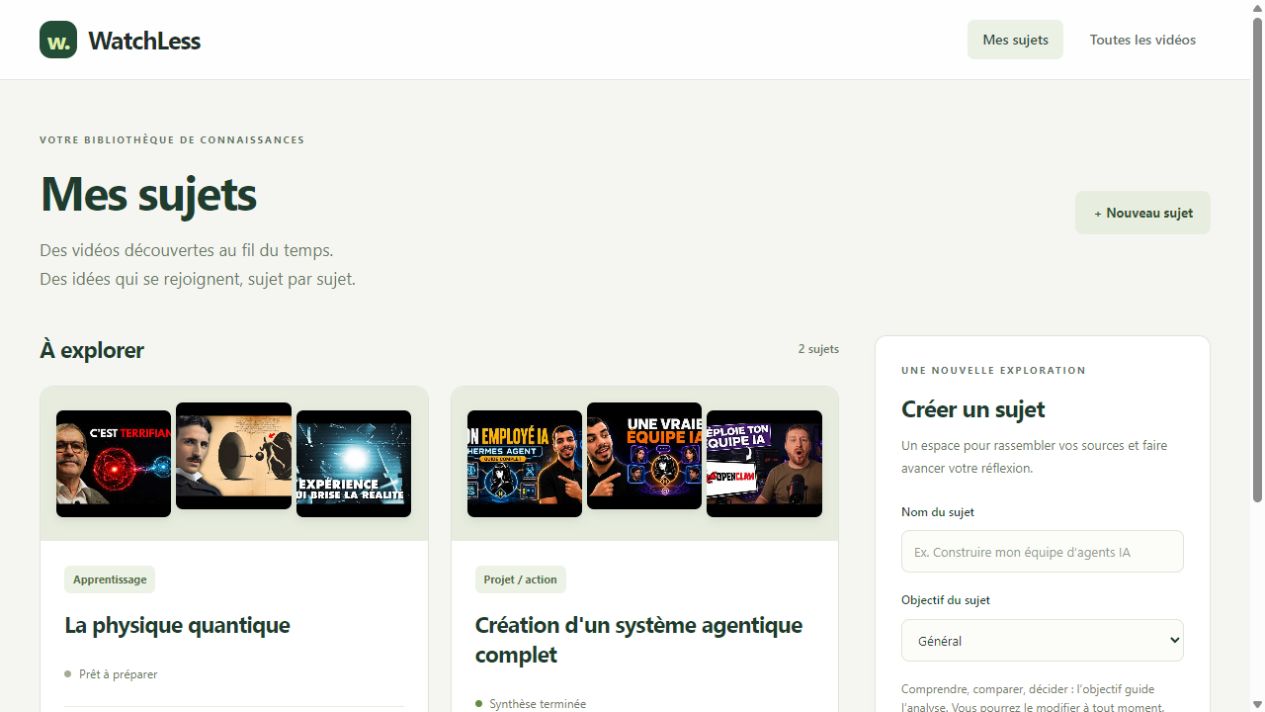
Task: Open the Déploie ton équipe IA thumbnail
Action: coord(764,463)
